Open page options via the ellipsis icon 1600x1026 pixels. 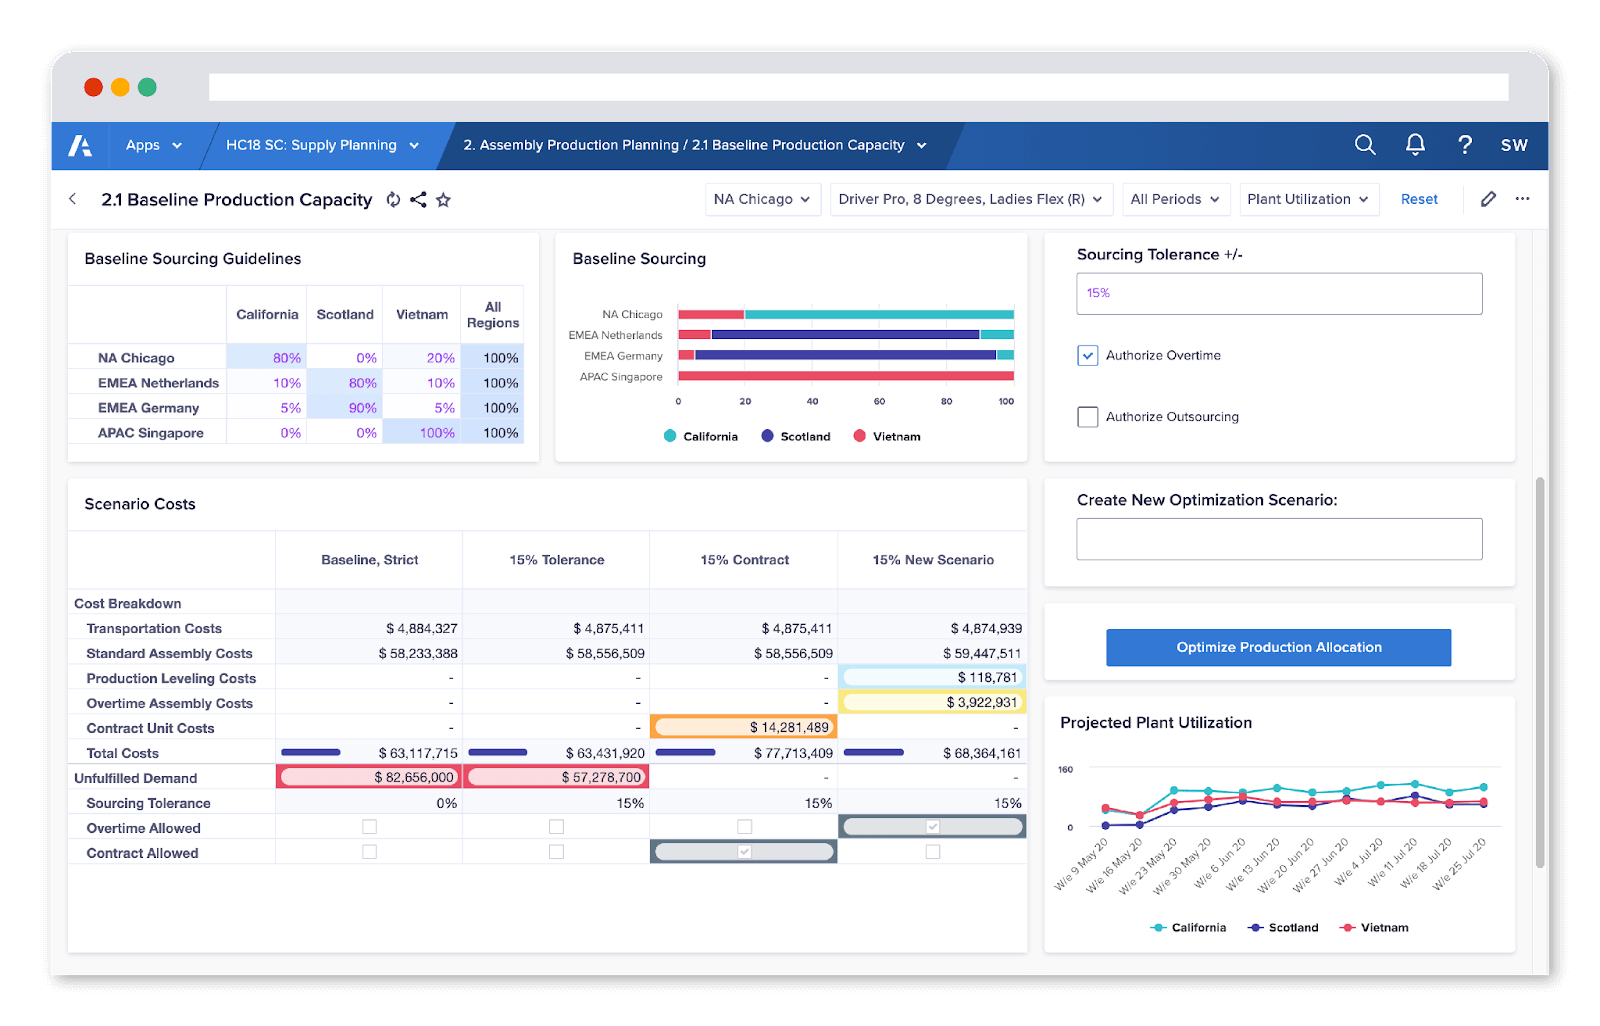(x=1522, y=199)
